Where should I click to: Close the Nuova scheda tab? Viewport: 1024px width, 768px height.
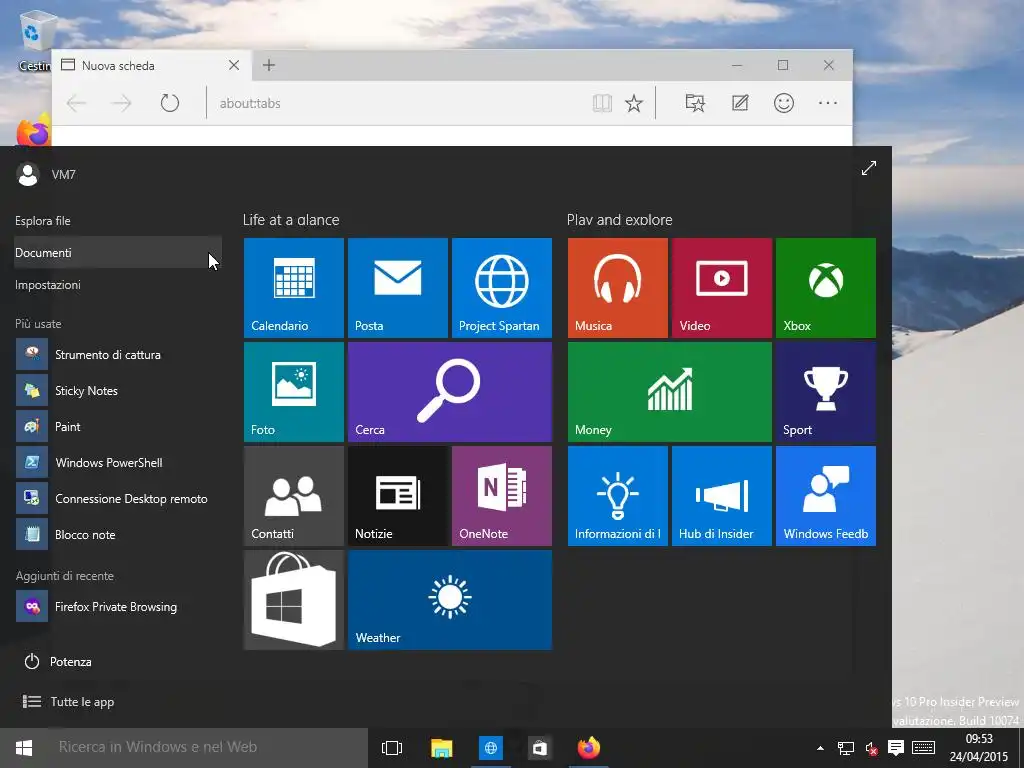tap(234, 65)
